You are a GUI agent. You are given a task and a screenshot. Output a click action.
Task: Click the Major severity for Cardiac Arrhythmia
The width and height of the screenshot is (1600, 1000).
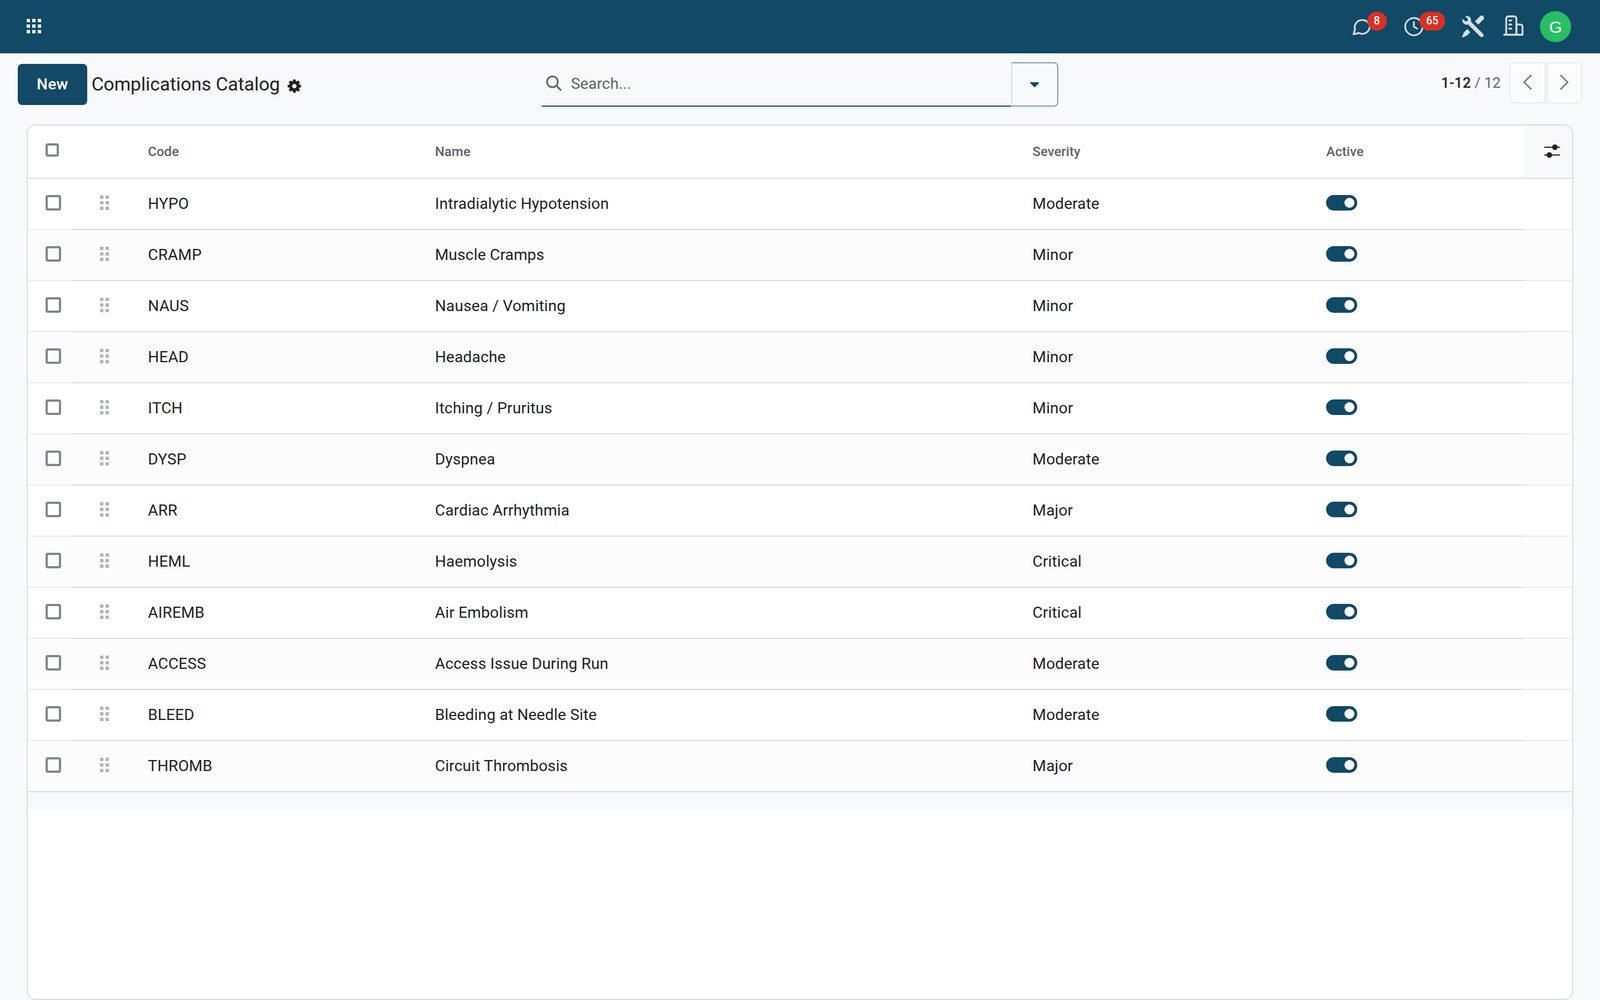click(x=1052, y=511)
